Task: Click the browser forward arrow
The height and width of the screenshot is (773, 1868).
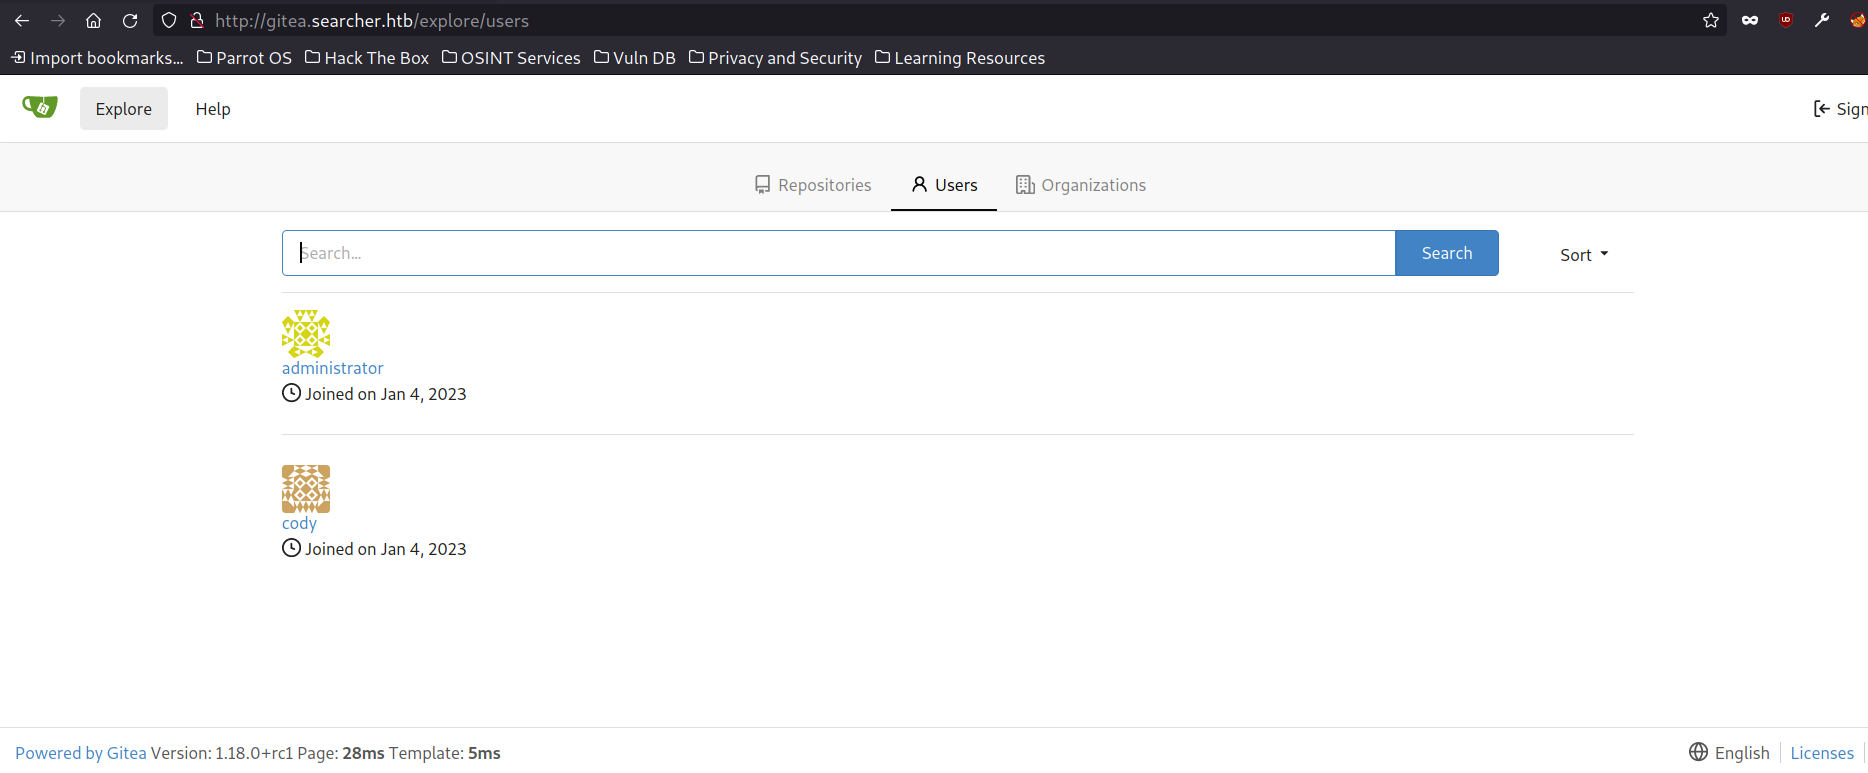Action: click(x=58, y=20)
